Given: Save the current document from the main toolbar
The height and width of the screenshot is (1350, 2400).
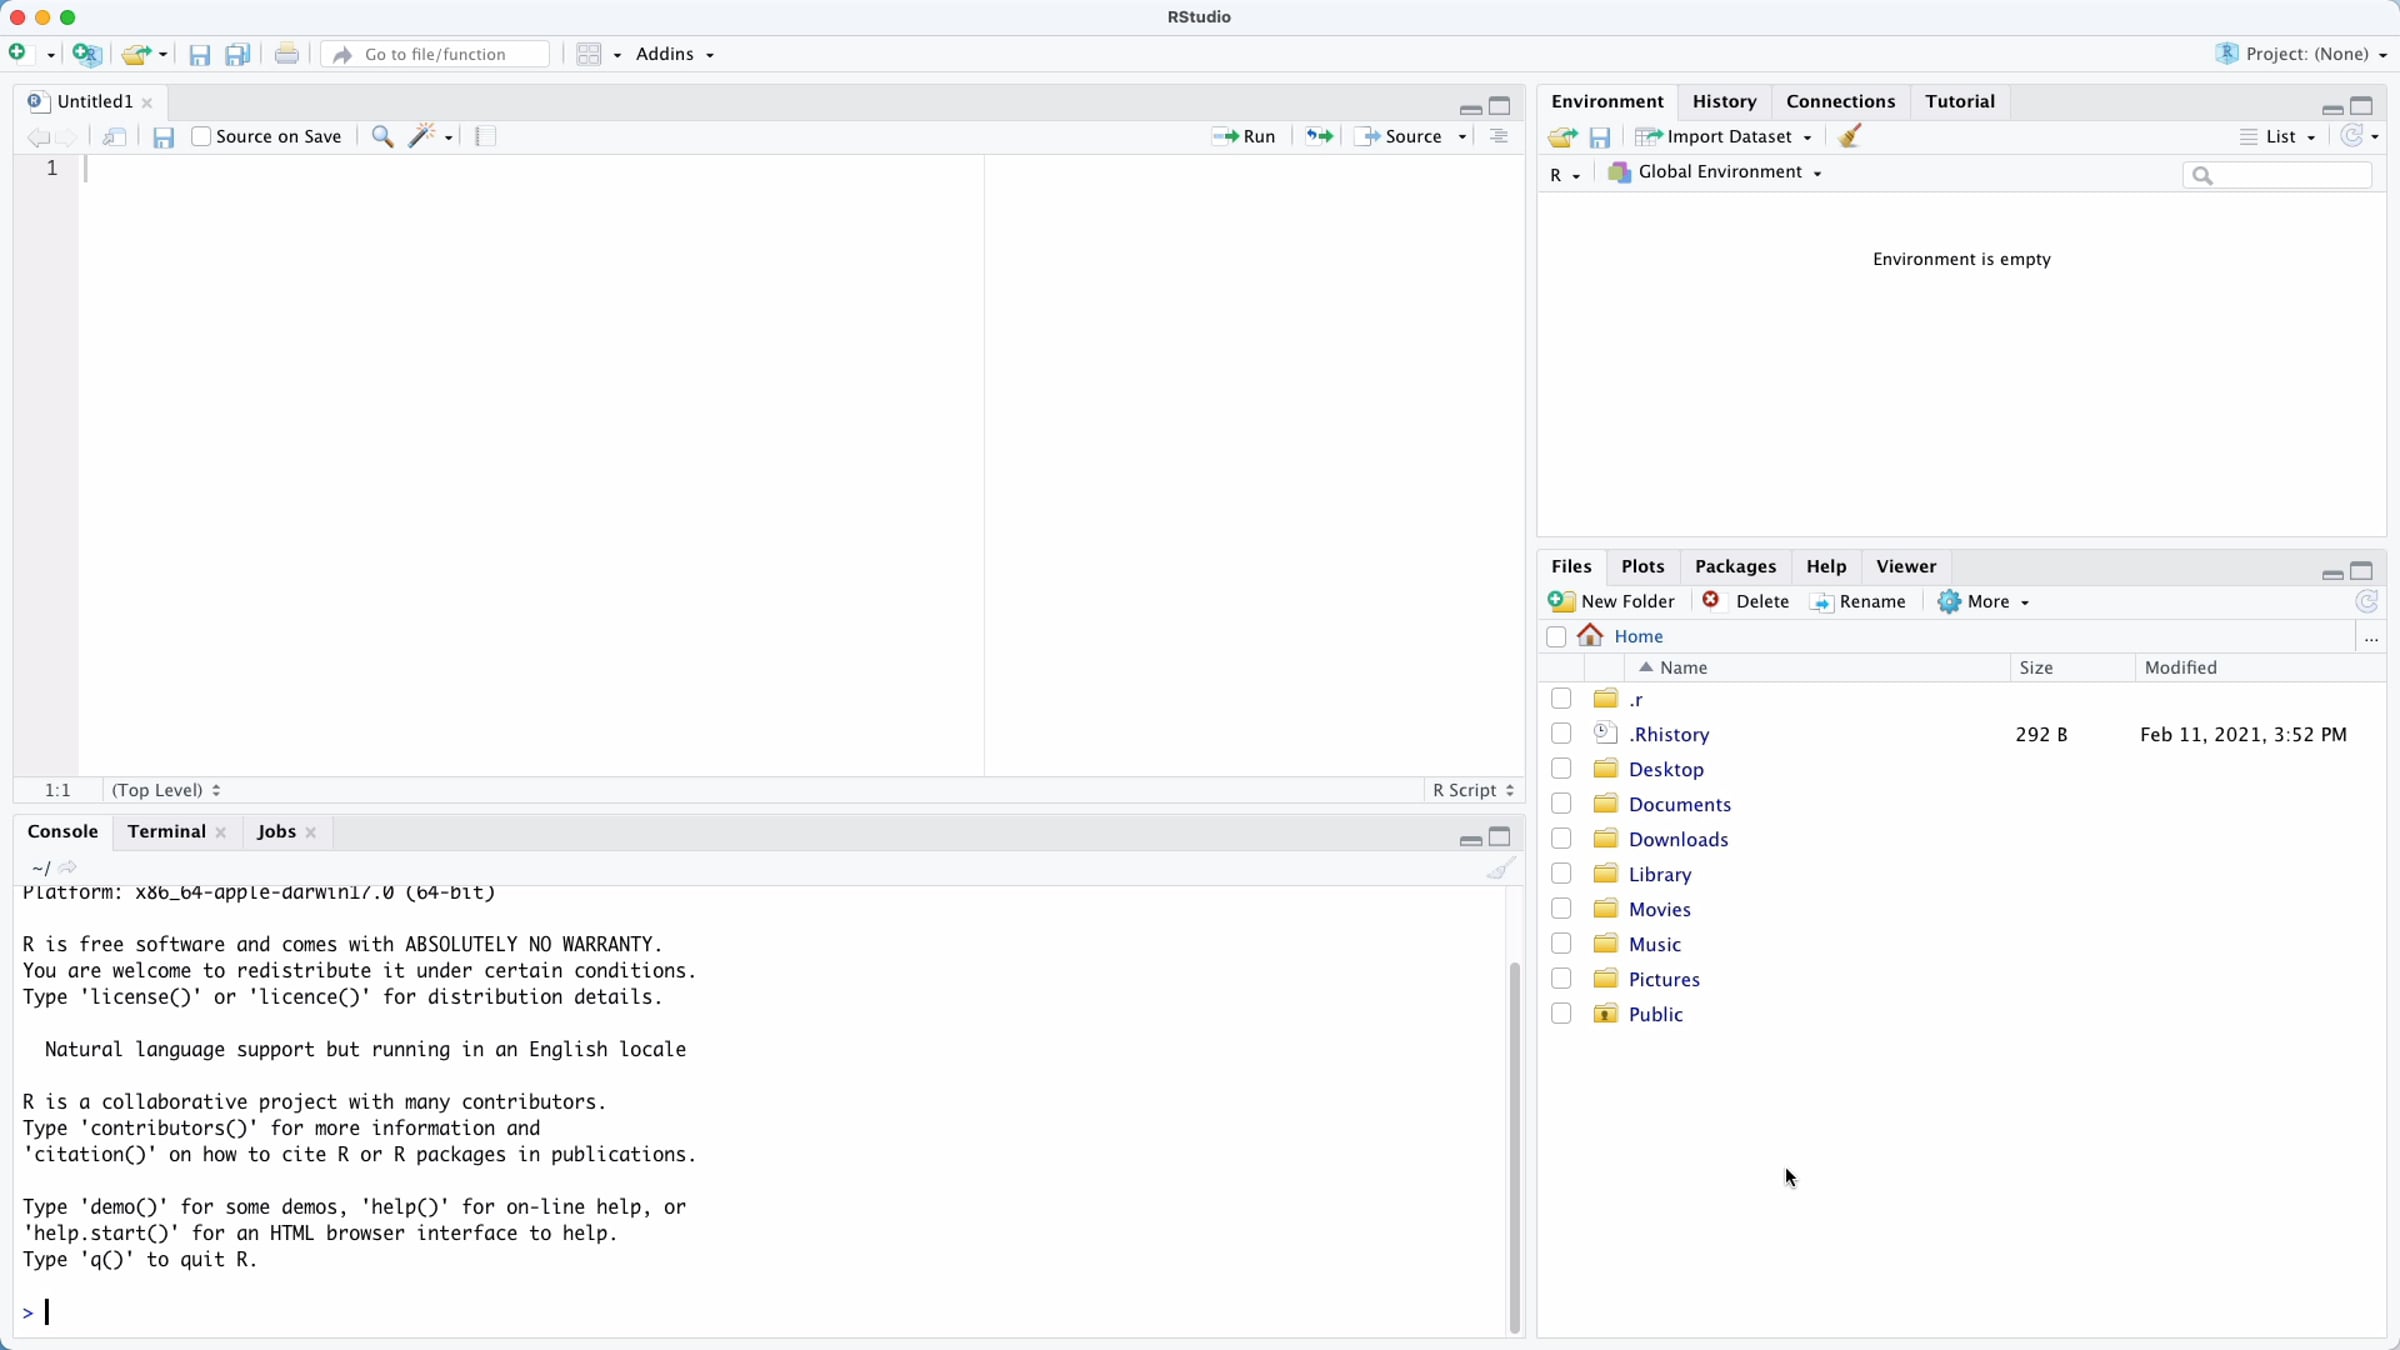Looking at the screenshot, I should point(199,55).
